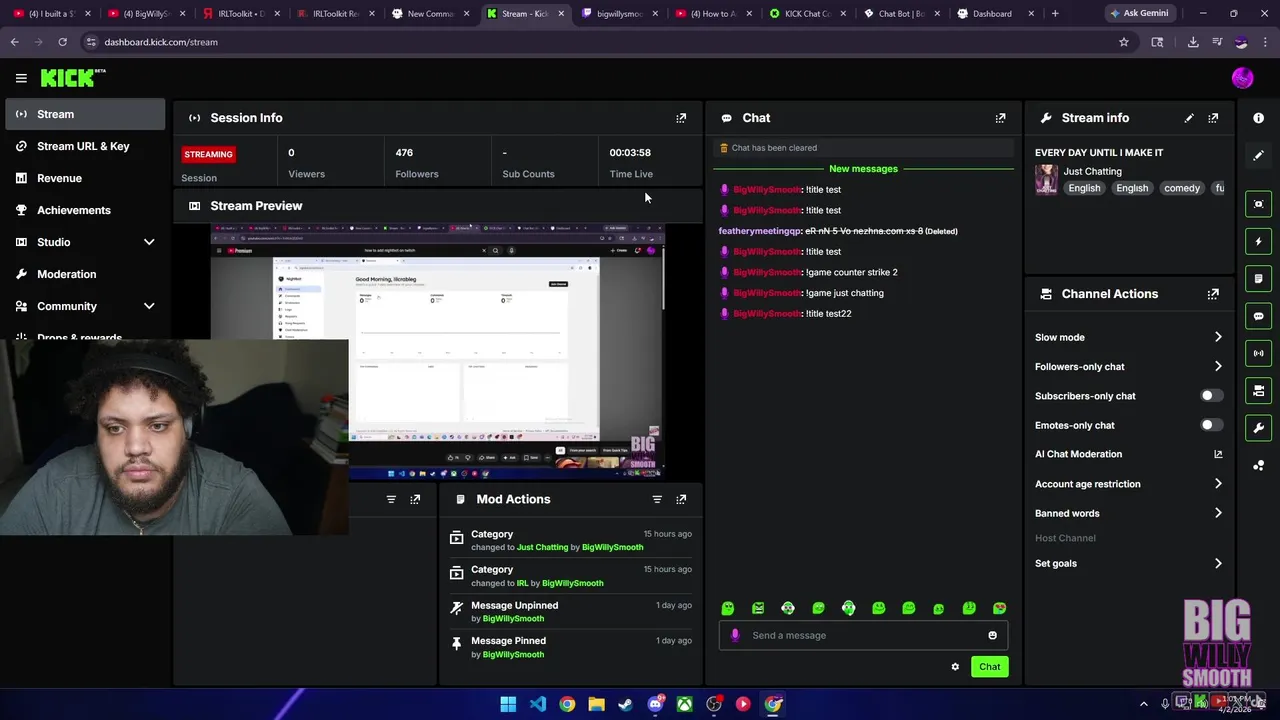Filter the panel left of Mod Actions
This screenshot has width=1280, height=720.
[391, 499]
